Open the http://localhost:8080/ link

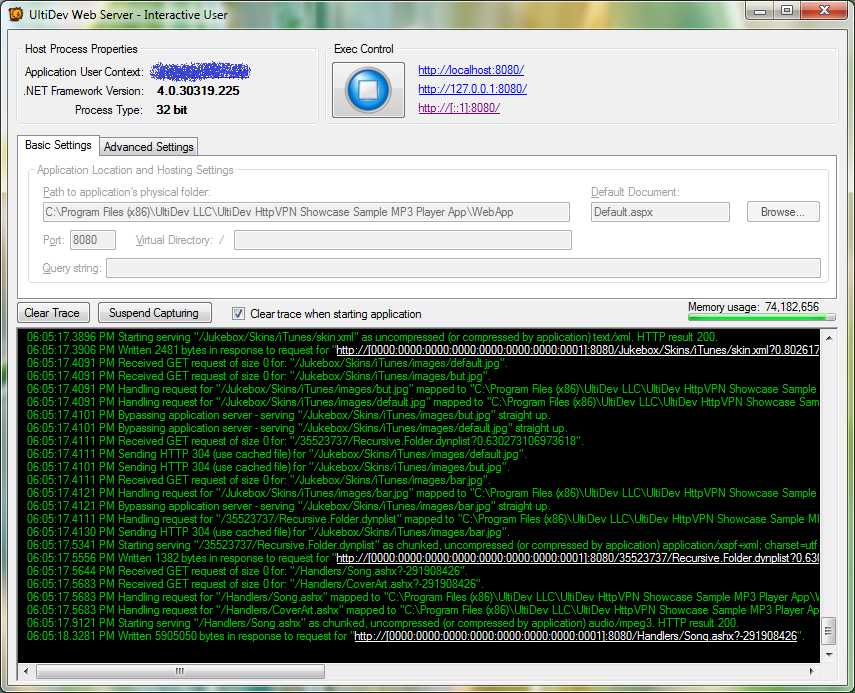471,70
